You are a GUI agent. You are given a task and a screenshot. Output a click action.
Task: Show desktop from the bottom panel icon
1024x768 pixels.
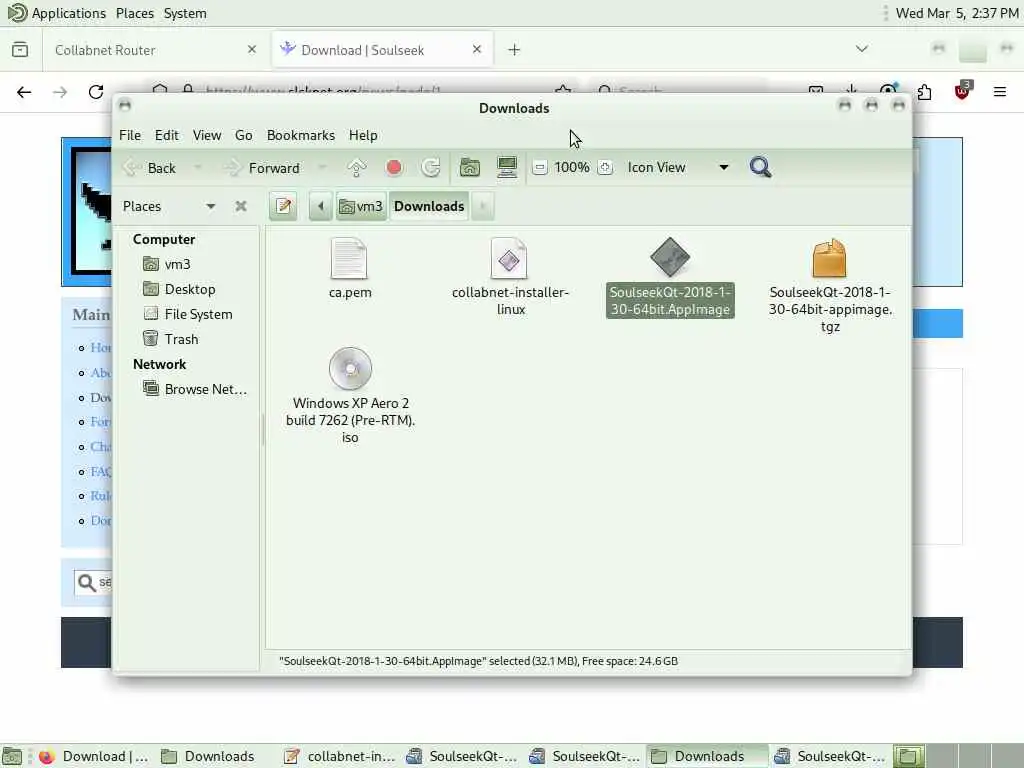[12, 756]
